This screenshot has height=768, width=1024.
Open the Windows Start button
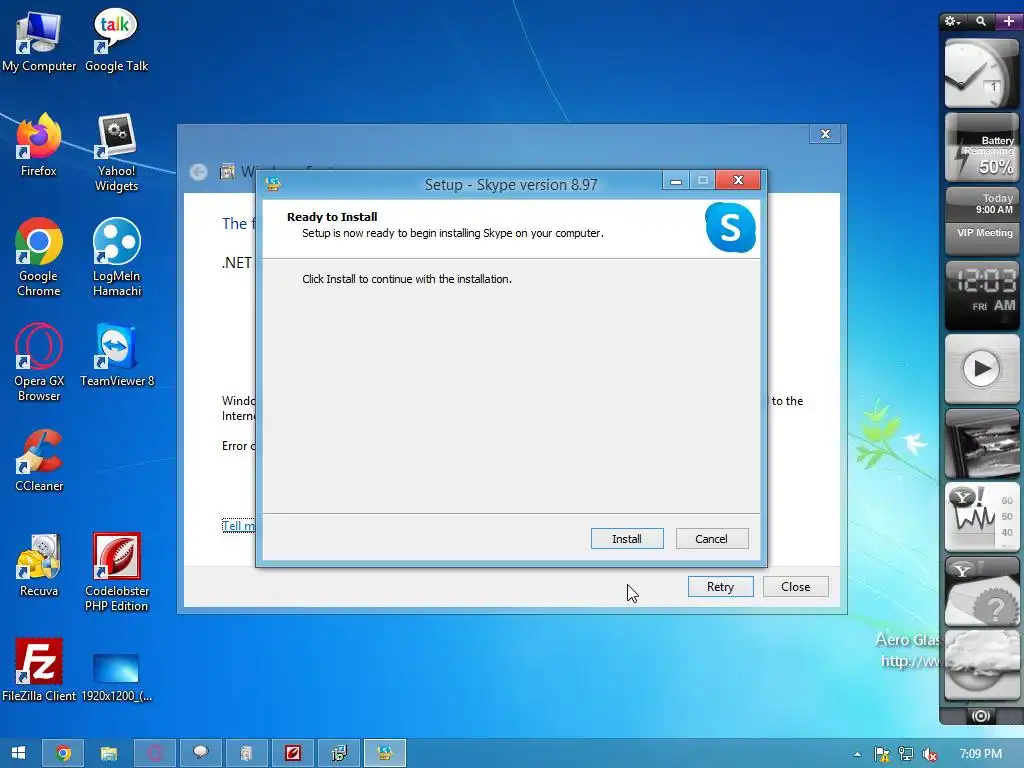click(18, 753)
